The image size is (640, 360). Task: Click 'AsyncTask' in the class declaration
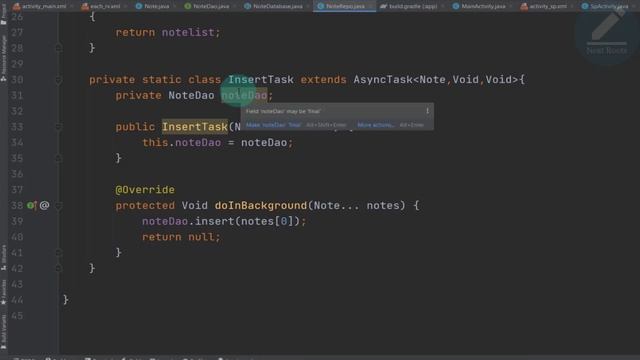tap(383, 80)
